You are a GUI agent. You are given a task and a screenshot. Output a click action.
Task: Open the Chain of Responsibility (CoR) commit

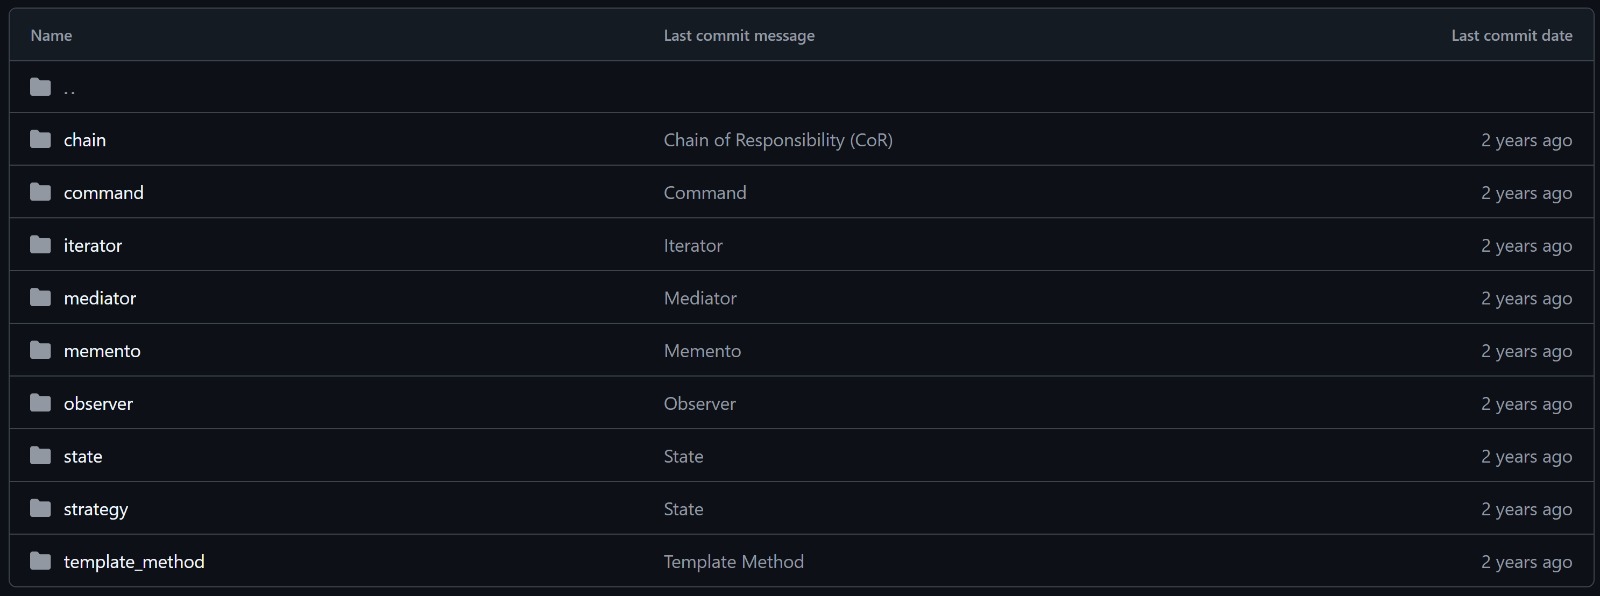(778, 140)
